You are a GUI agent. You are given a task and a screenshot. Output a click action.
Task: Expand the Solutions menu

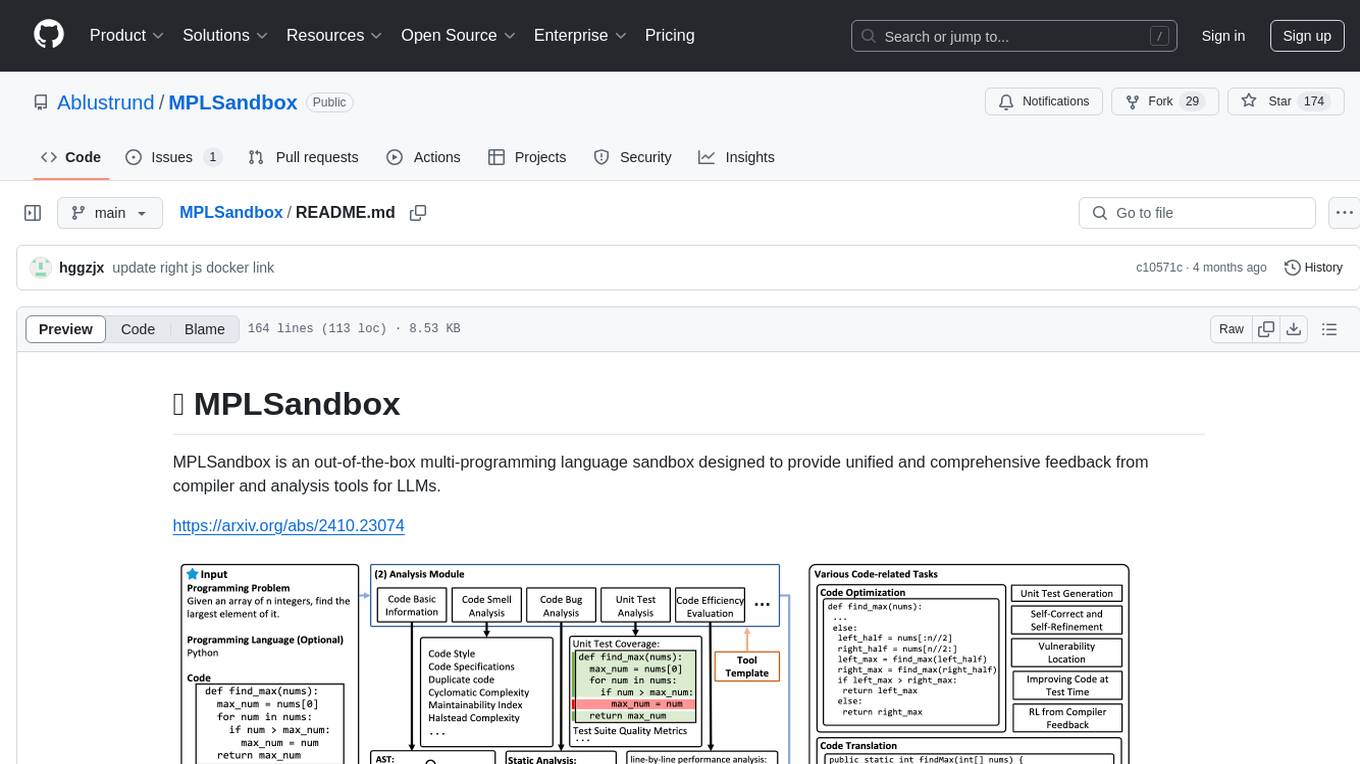pos(225,35)
